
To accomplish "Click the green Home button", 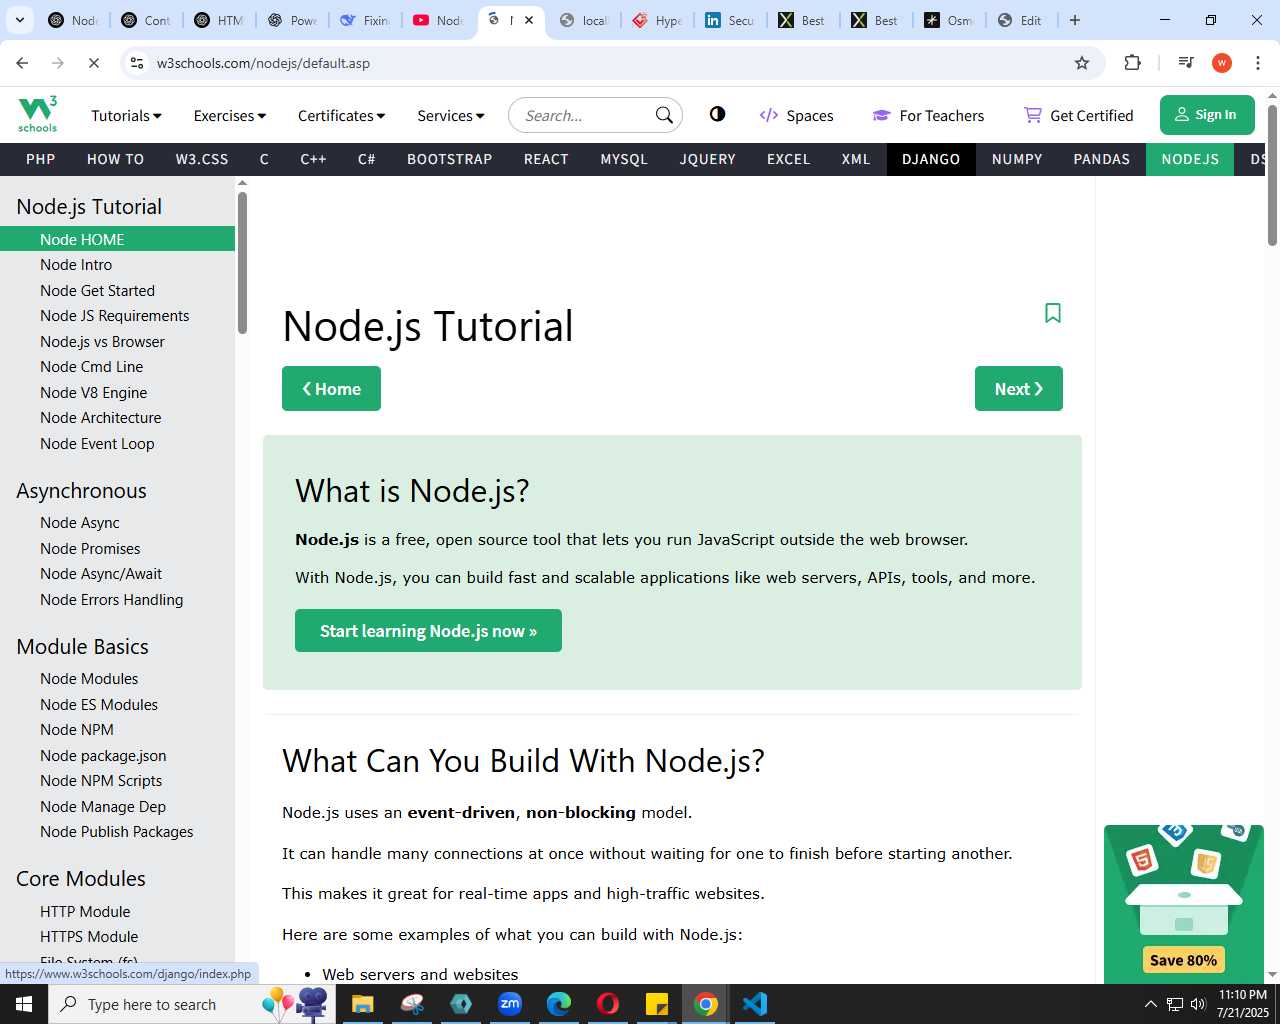I will 331,389.
